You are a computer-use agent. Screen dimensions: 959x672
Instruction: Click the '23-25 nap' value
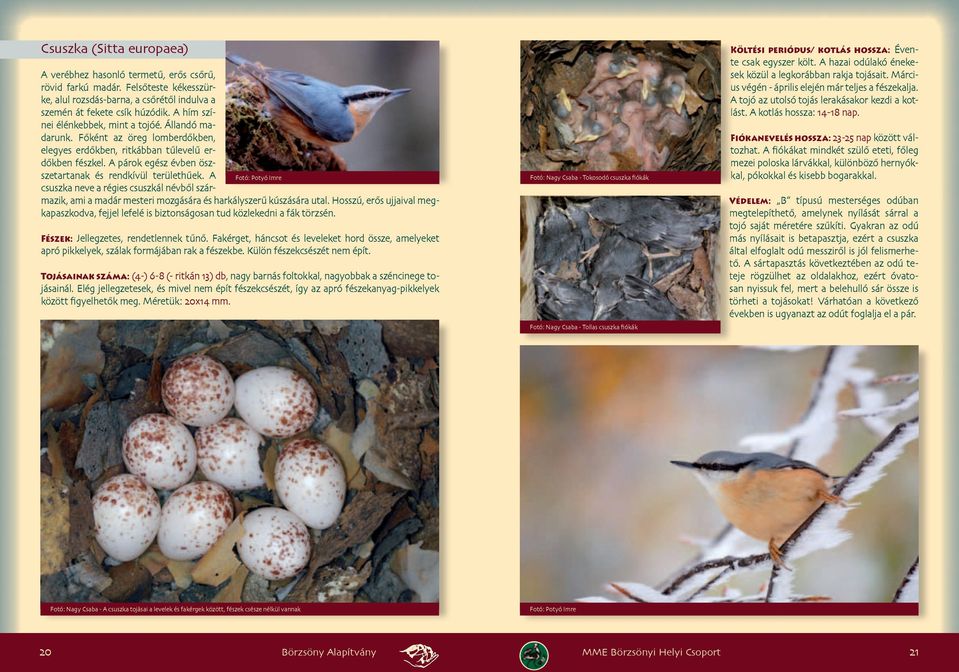coord(851,138)
